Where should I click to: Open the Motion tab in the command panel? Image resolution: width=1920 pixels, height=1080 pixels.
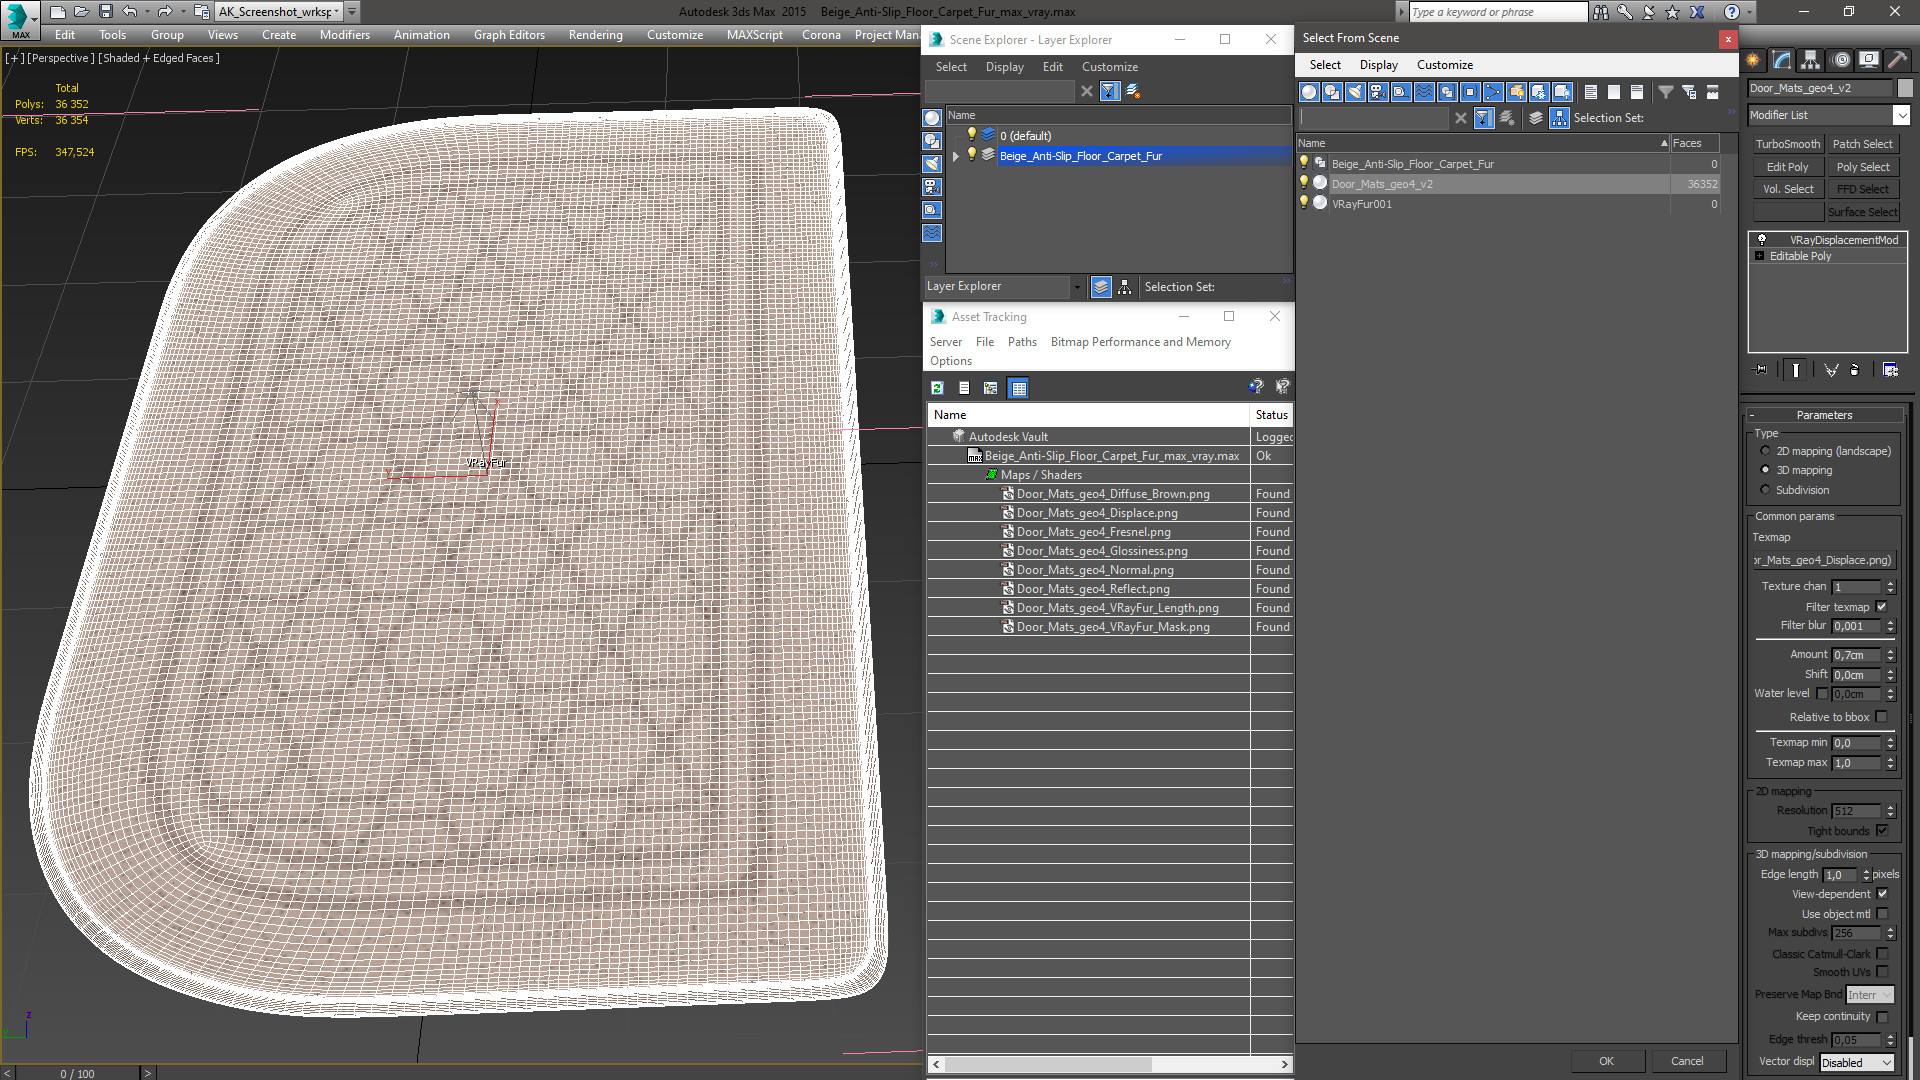[x=1841, y=60]
